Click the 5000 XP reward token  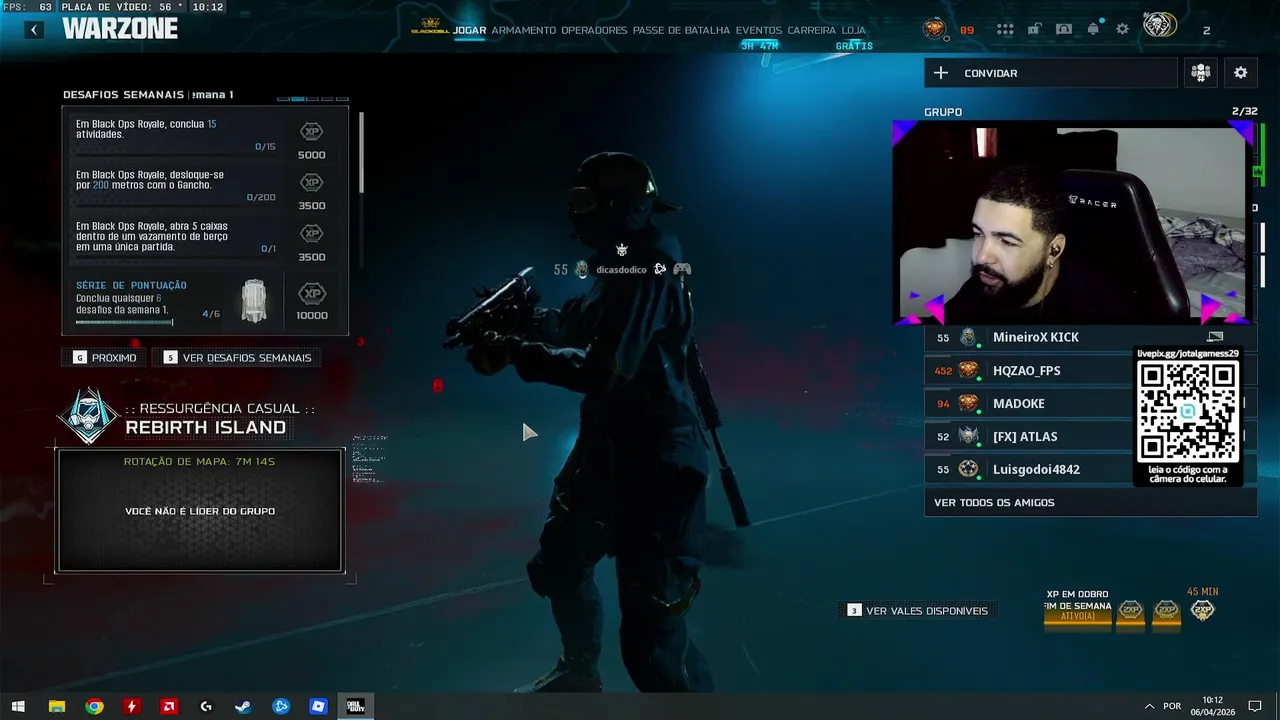[312, 134]
